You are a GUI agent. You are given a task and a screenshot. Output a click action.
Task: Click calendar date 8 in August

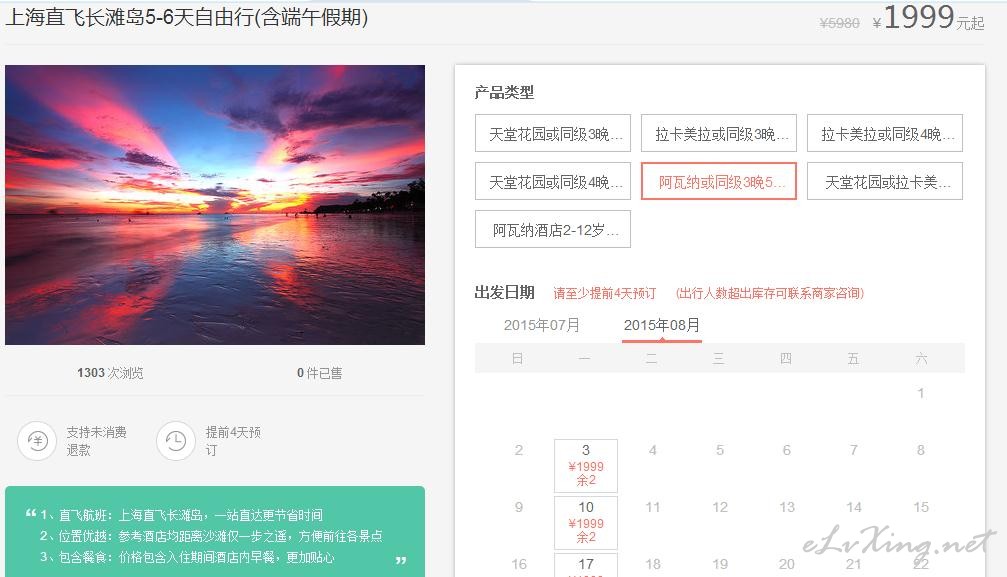click(x=921, y=450)
